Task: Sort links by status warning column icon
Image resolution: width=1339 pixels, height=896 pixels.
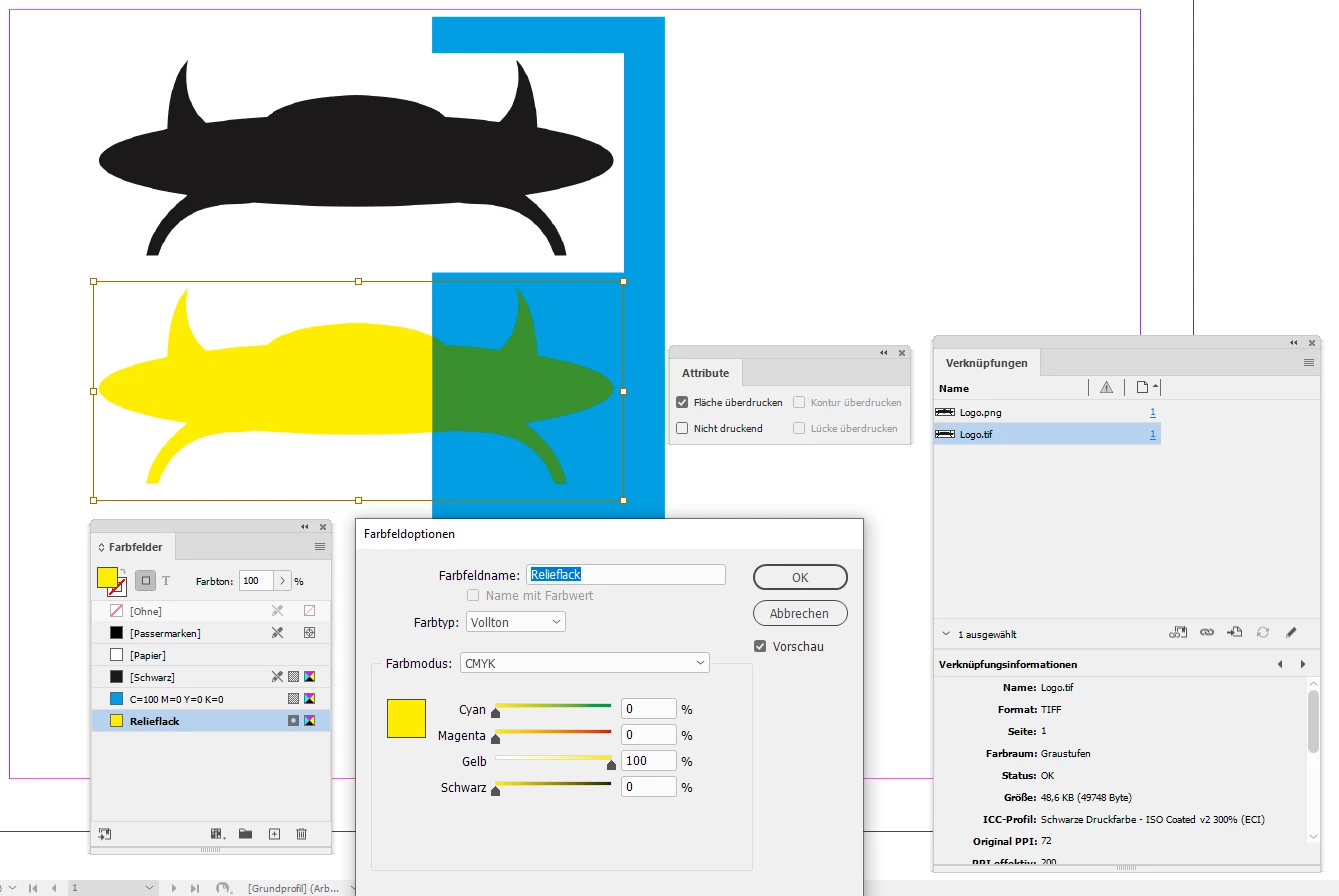Action: pos(1106,388)
